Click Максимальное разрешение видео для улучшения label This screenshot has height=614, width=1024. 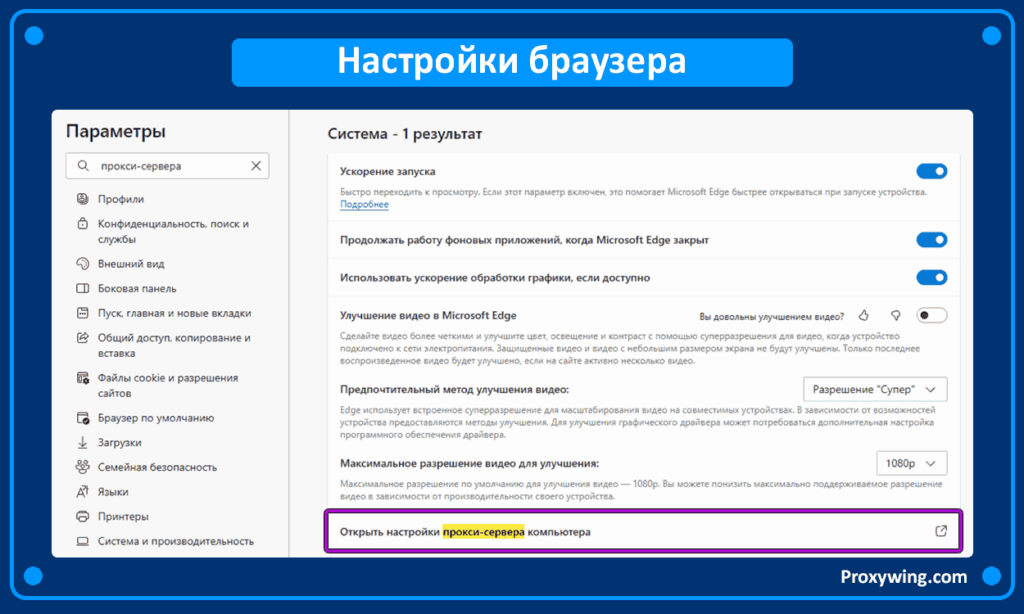tap(470, 463)
